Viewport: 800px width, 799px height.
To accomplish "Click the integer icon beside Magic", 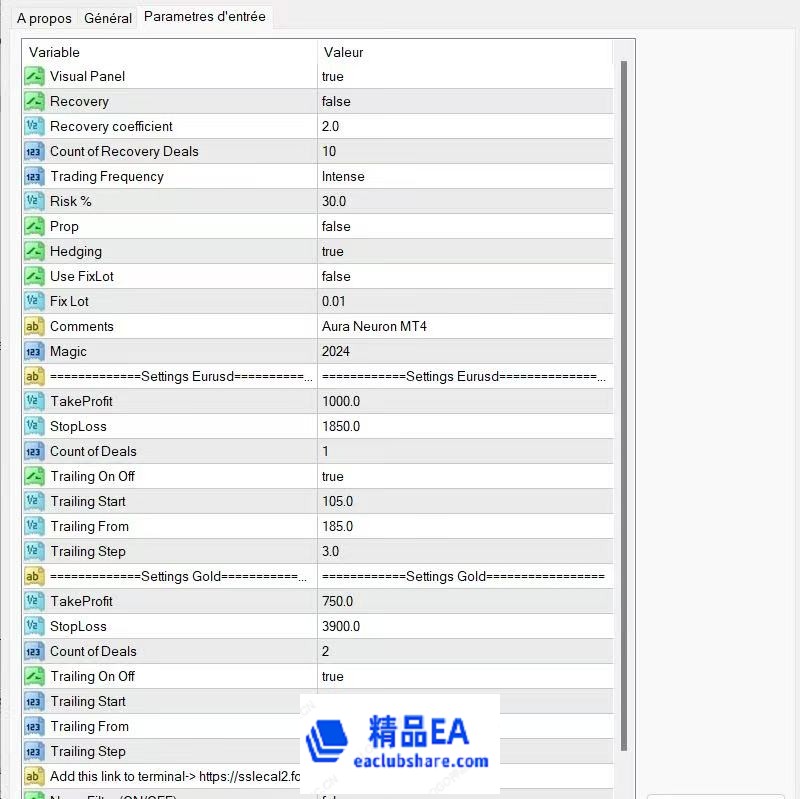I will pos(34,352).
